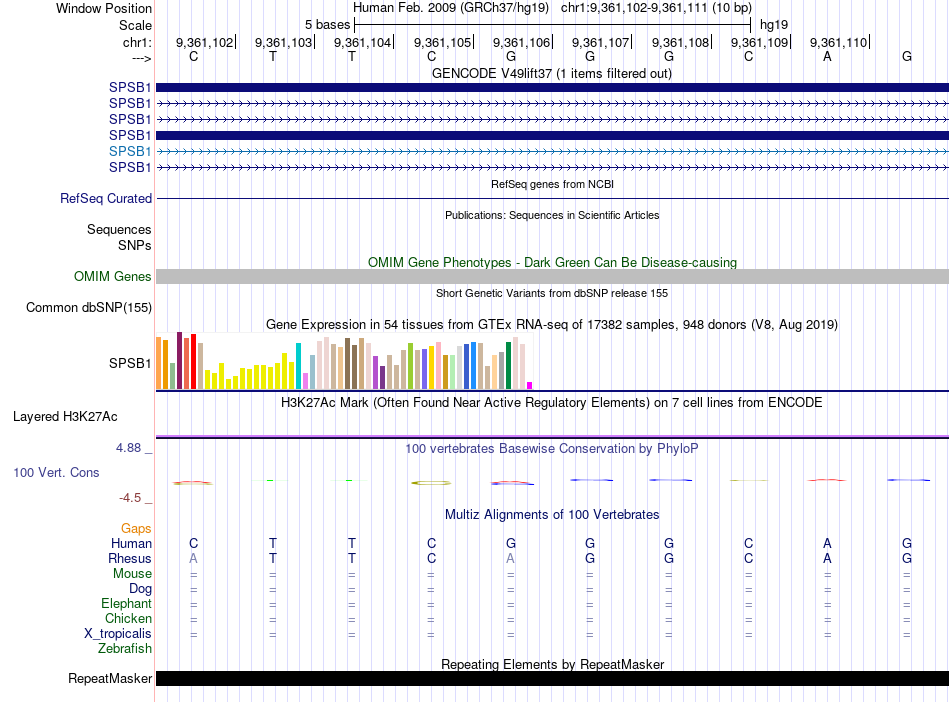Click the 4.88 PhyloP upper limit value

tap(128, 448)
